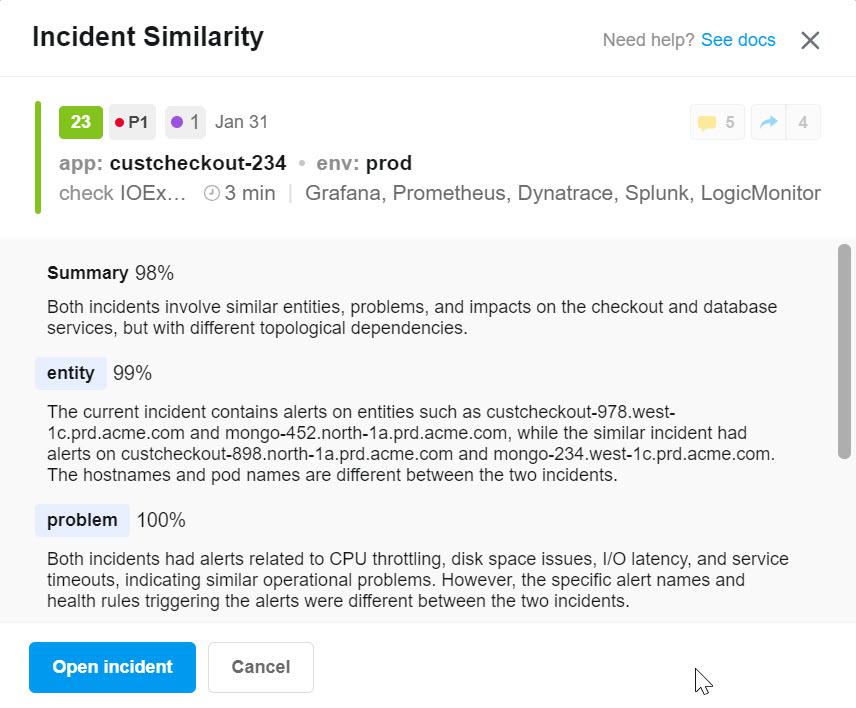856x708 pixels.
Task: Dismiss the dialog using Cancel
Action: (x=260, y=667)
